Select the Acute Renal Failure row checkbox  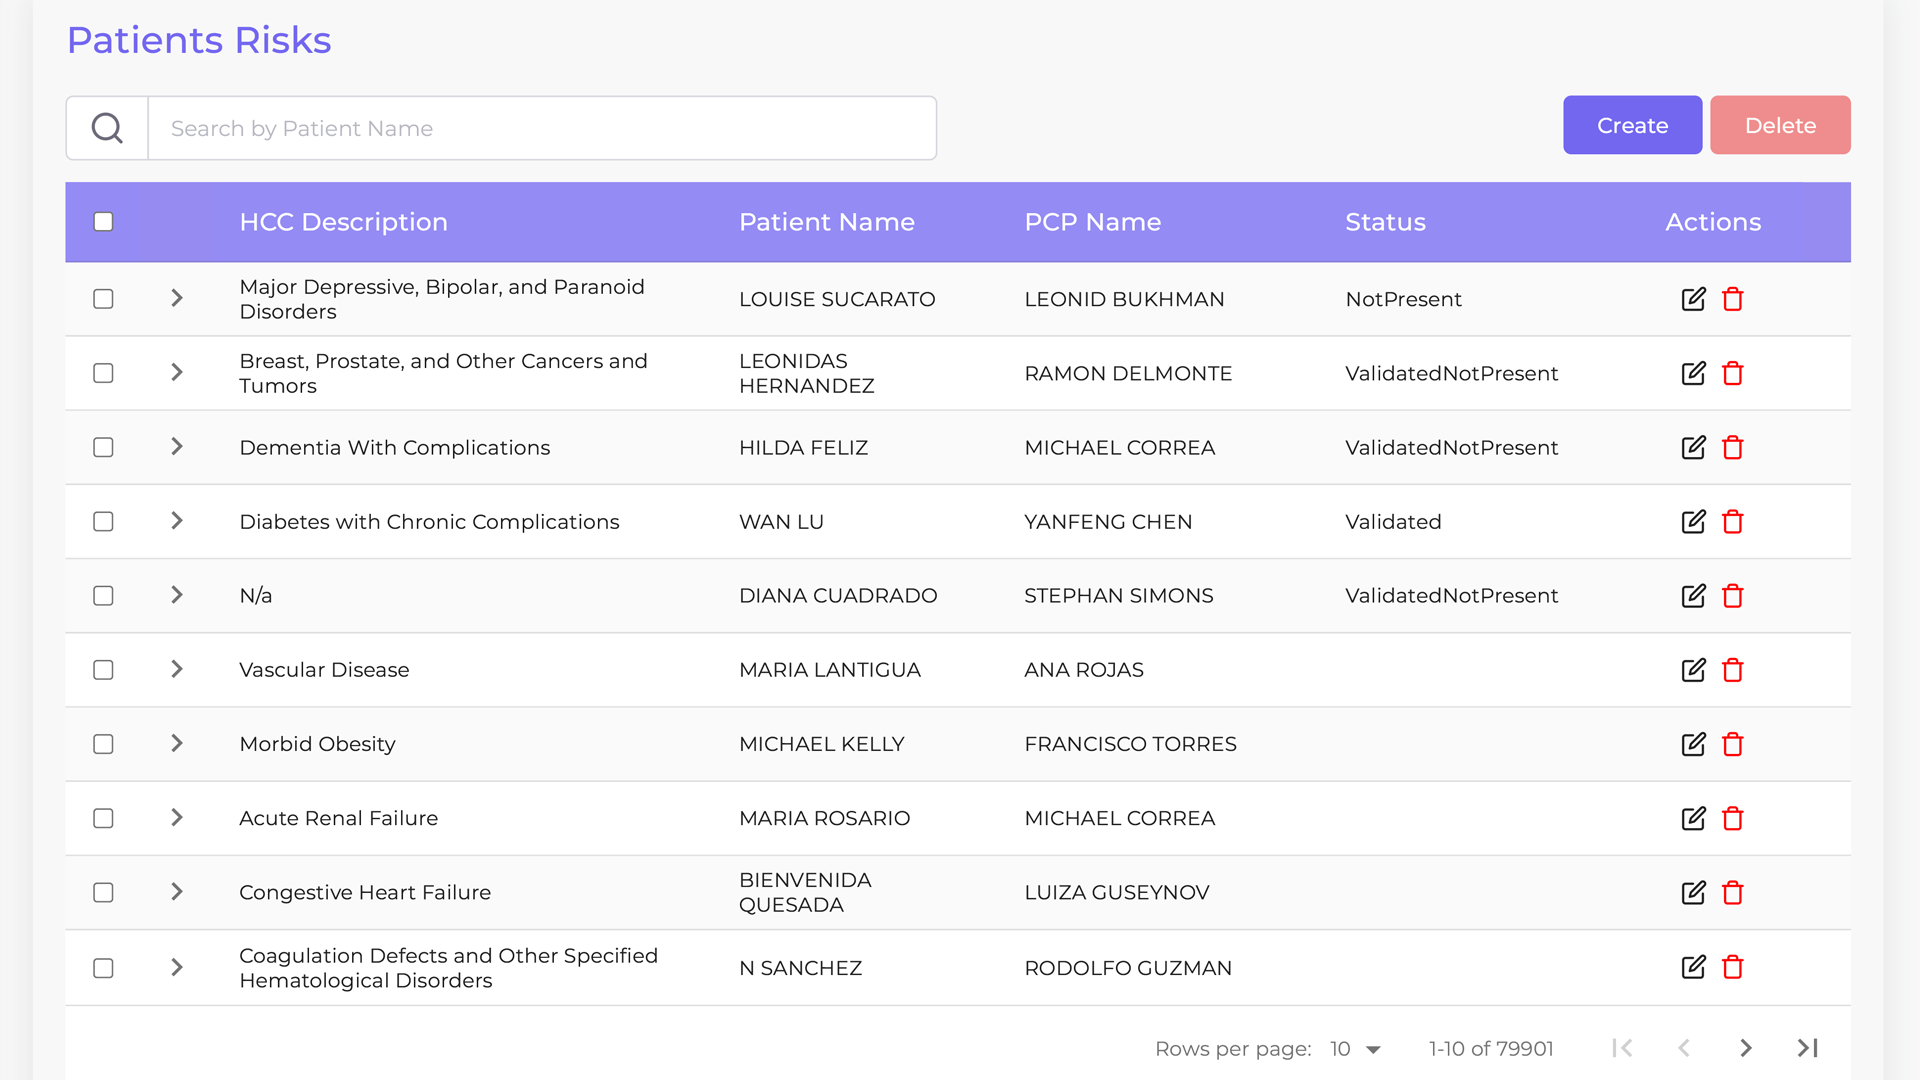click(103, 818)
